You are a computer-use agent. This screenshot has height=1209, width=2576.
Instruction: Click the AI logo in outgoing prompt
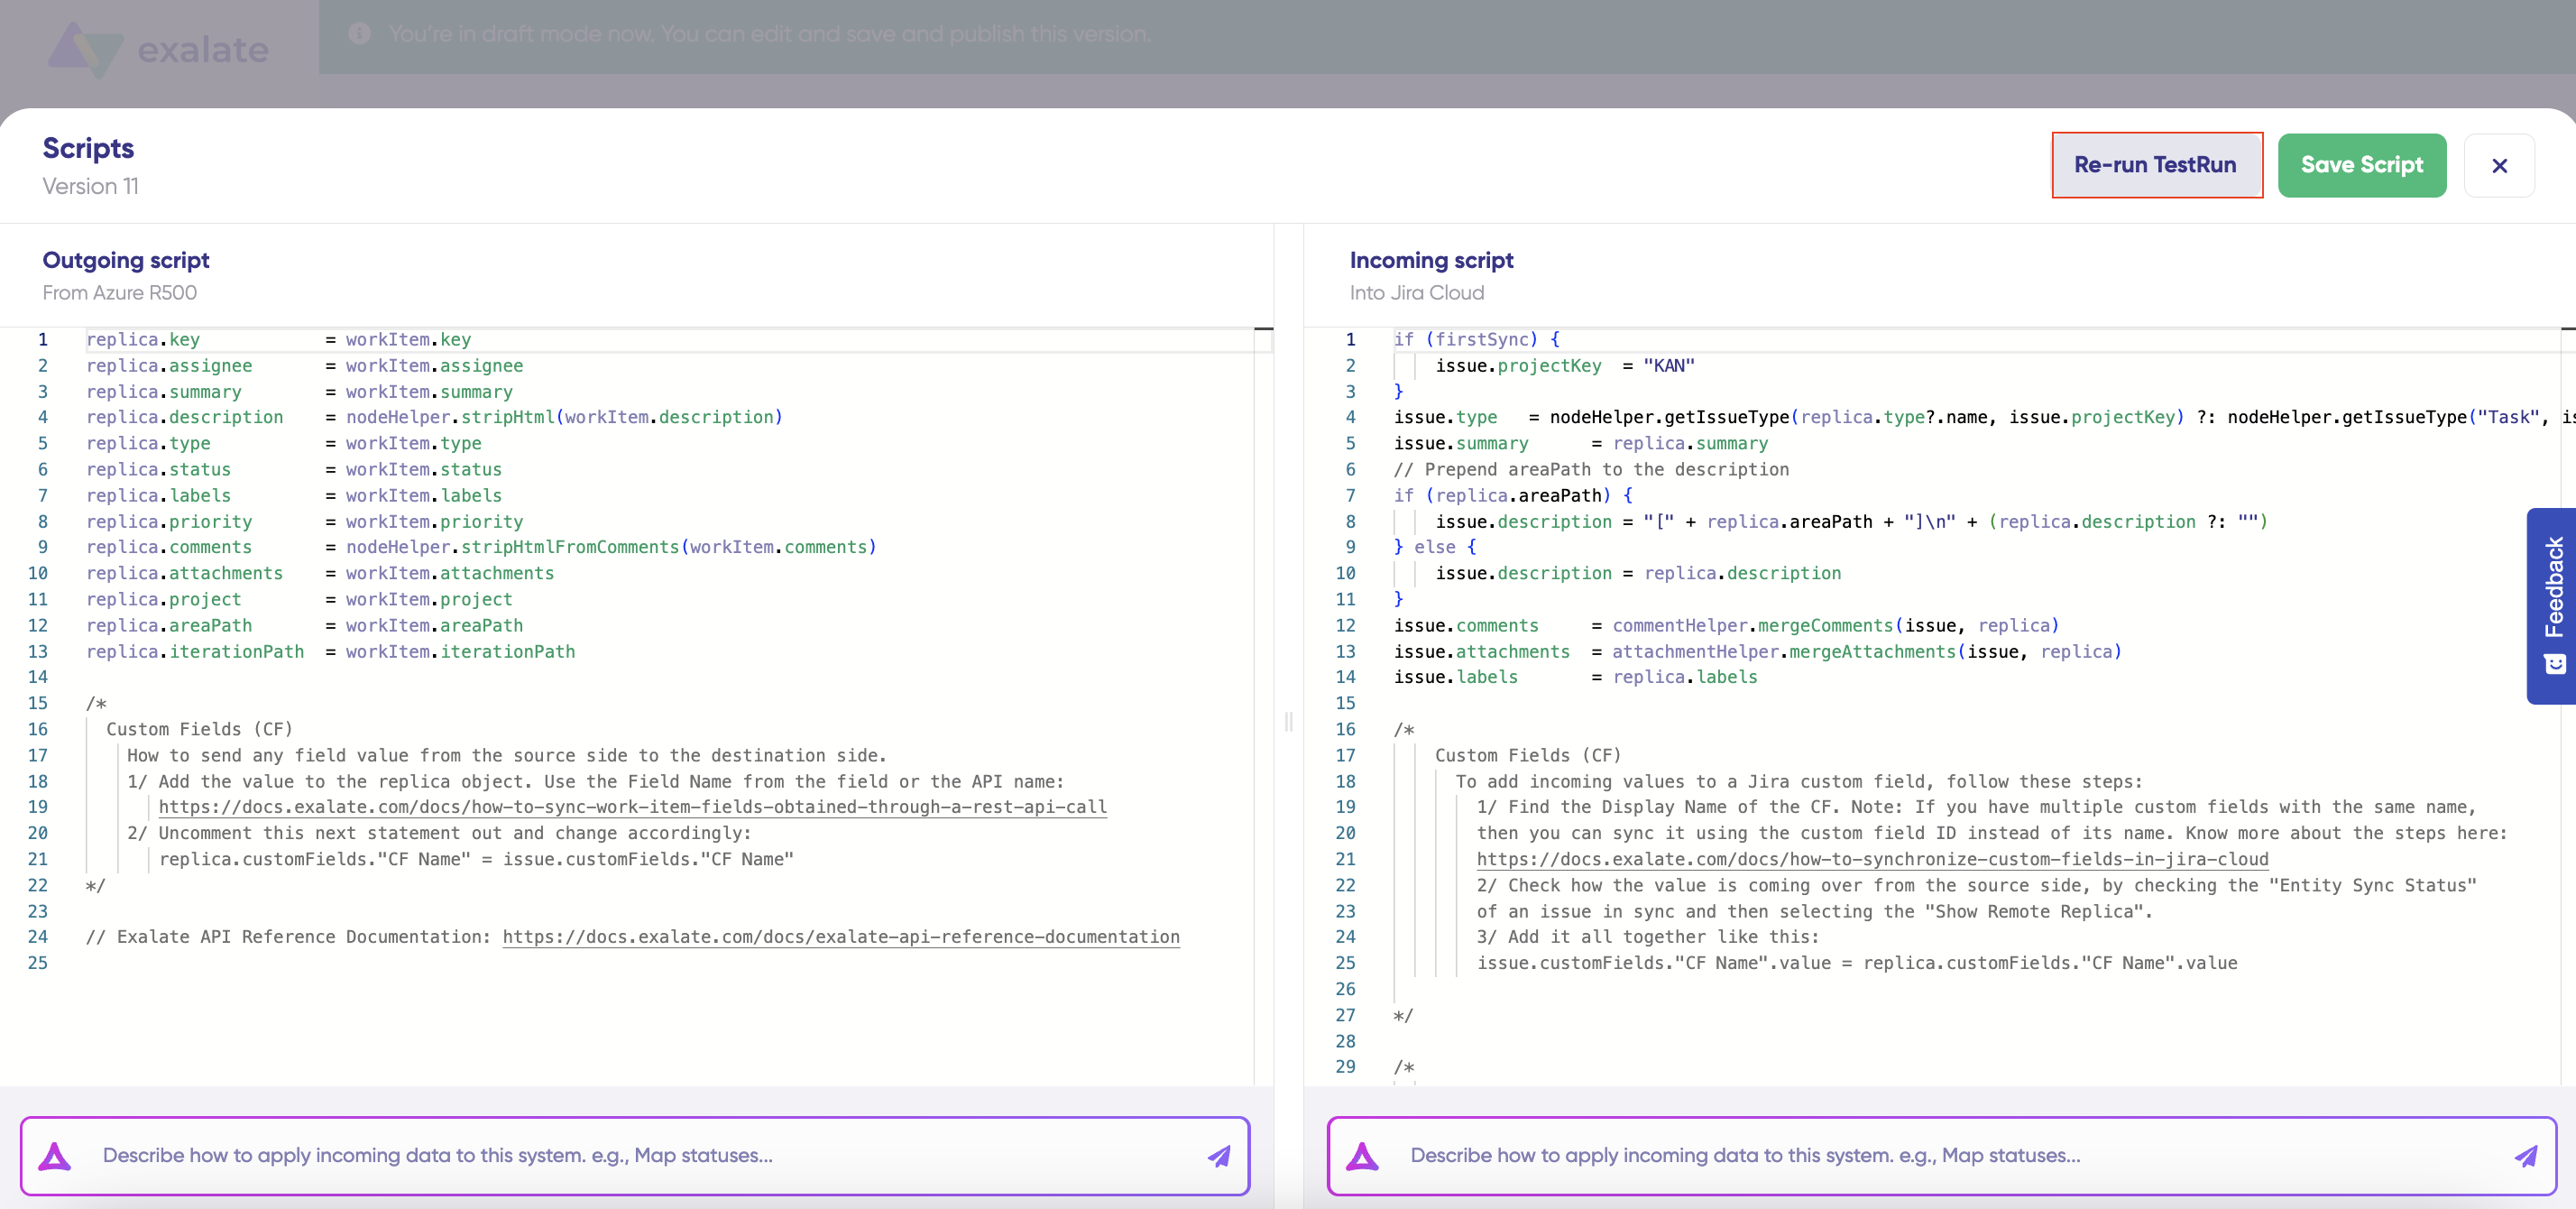[55, 1156]
